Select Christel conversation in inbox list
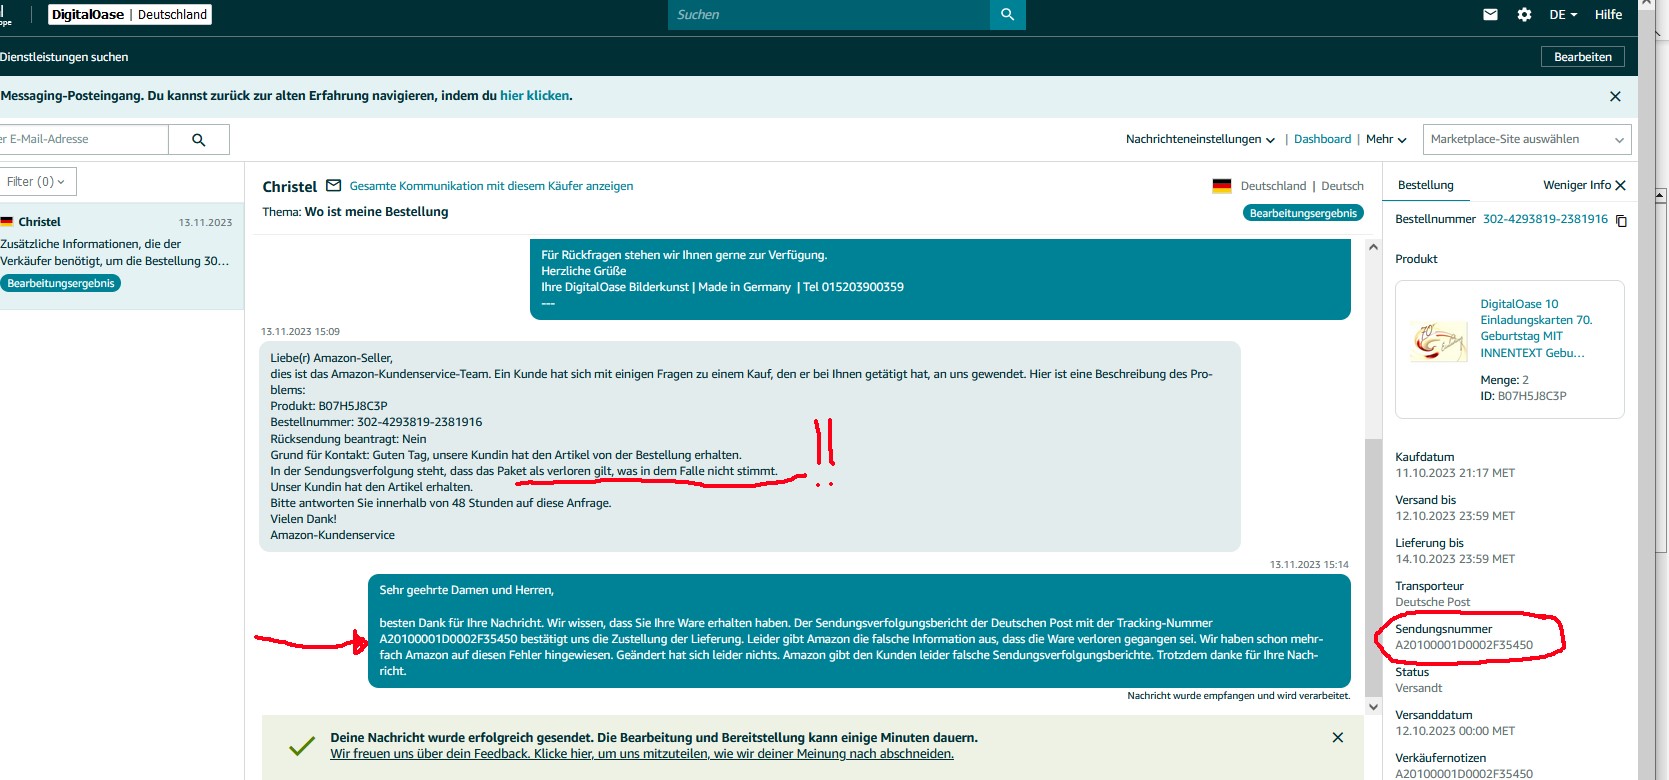Image resolution: width=1669 pixels, height=780 pixels. [x=122, y=256]
